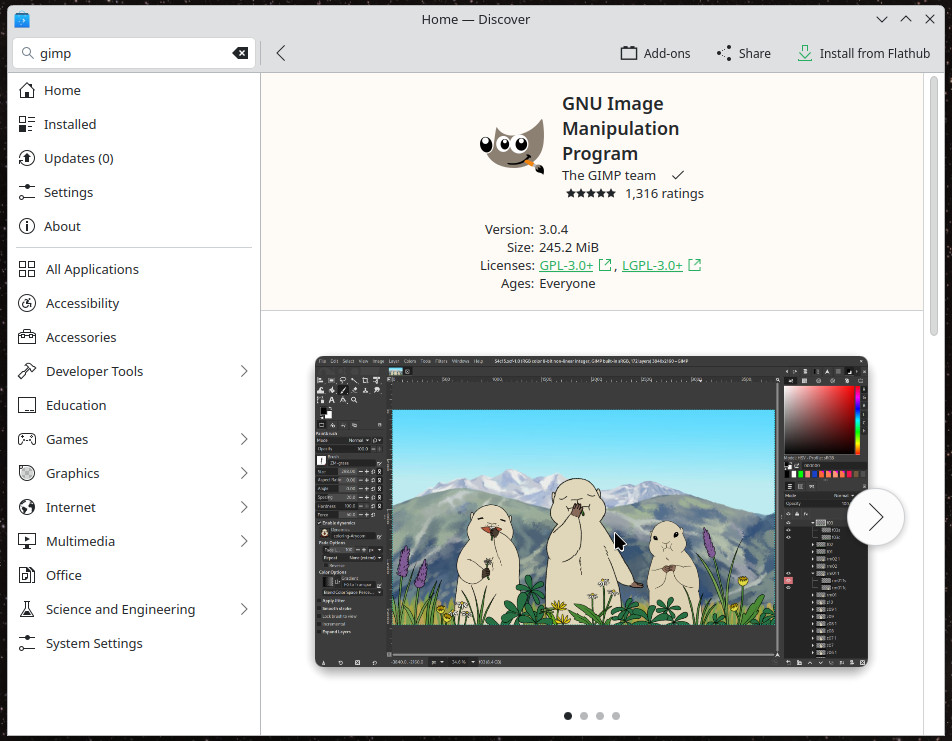Click the Settings sliders icon
Viewport: 952px width, 741px height.
(x=27, y=193)
